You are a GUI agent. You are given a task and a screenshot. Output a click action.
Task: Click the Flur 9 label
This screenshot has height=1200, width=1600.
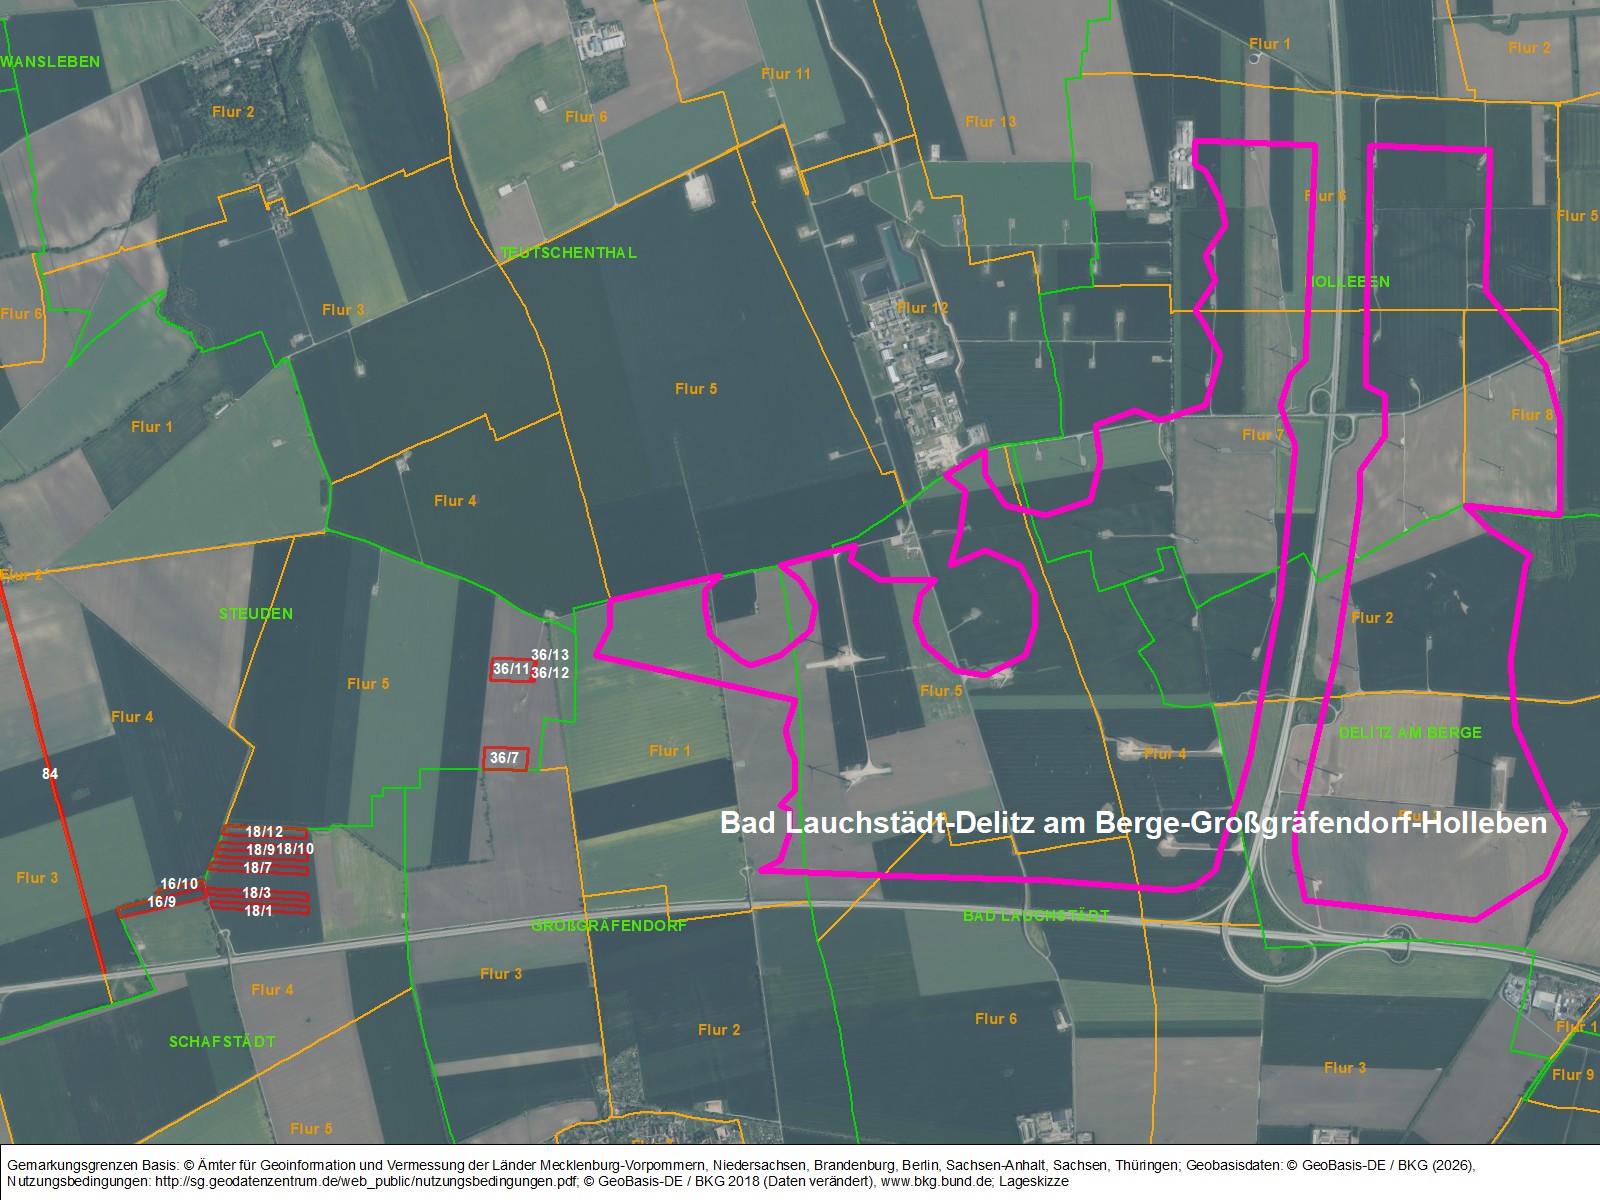(1572, 1075)
